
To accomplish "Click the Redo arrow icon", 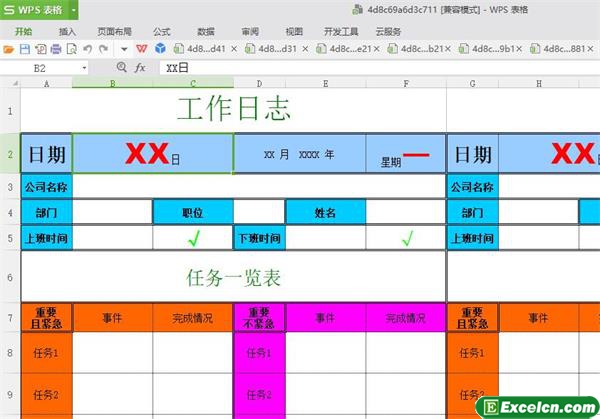I will 103,49.
